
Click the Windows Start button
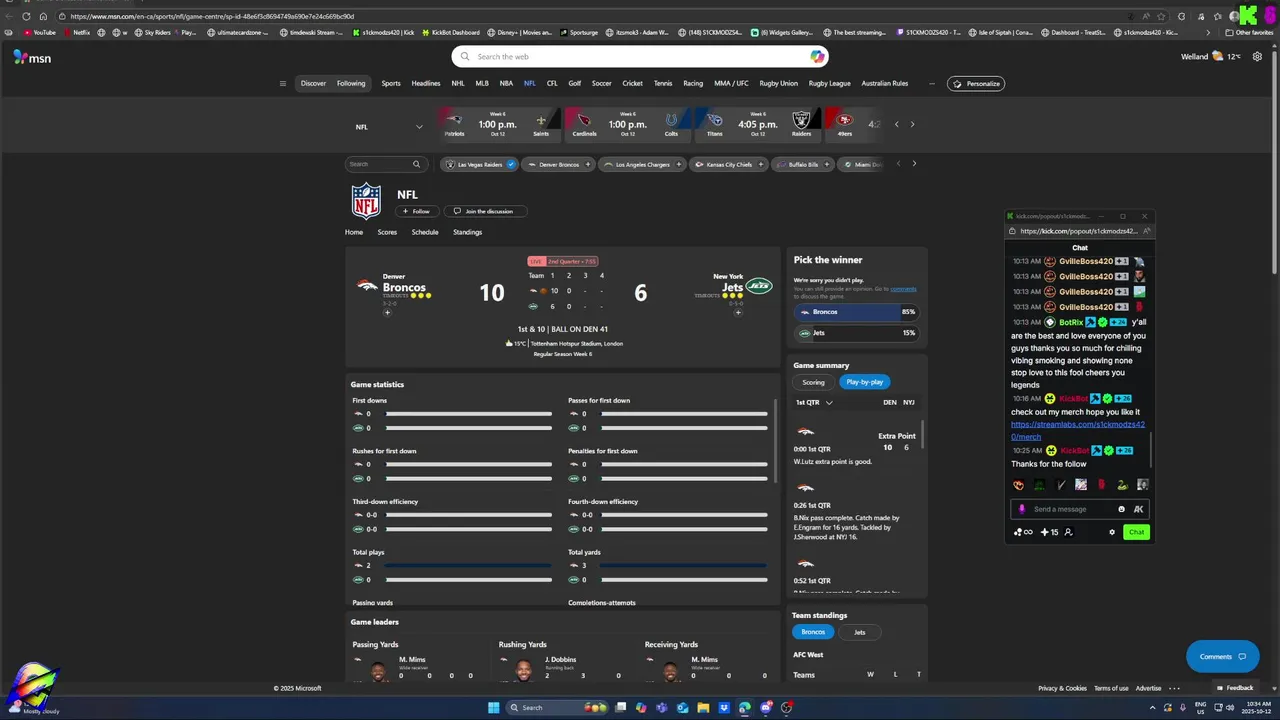pyautogui.click(x=494, y=708)
